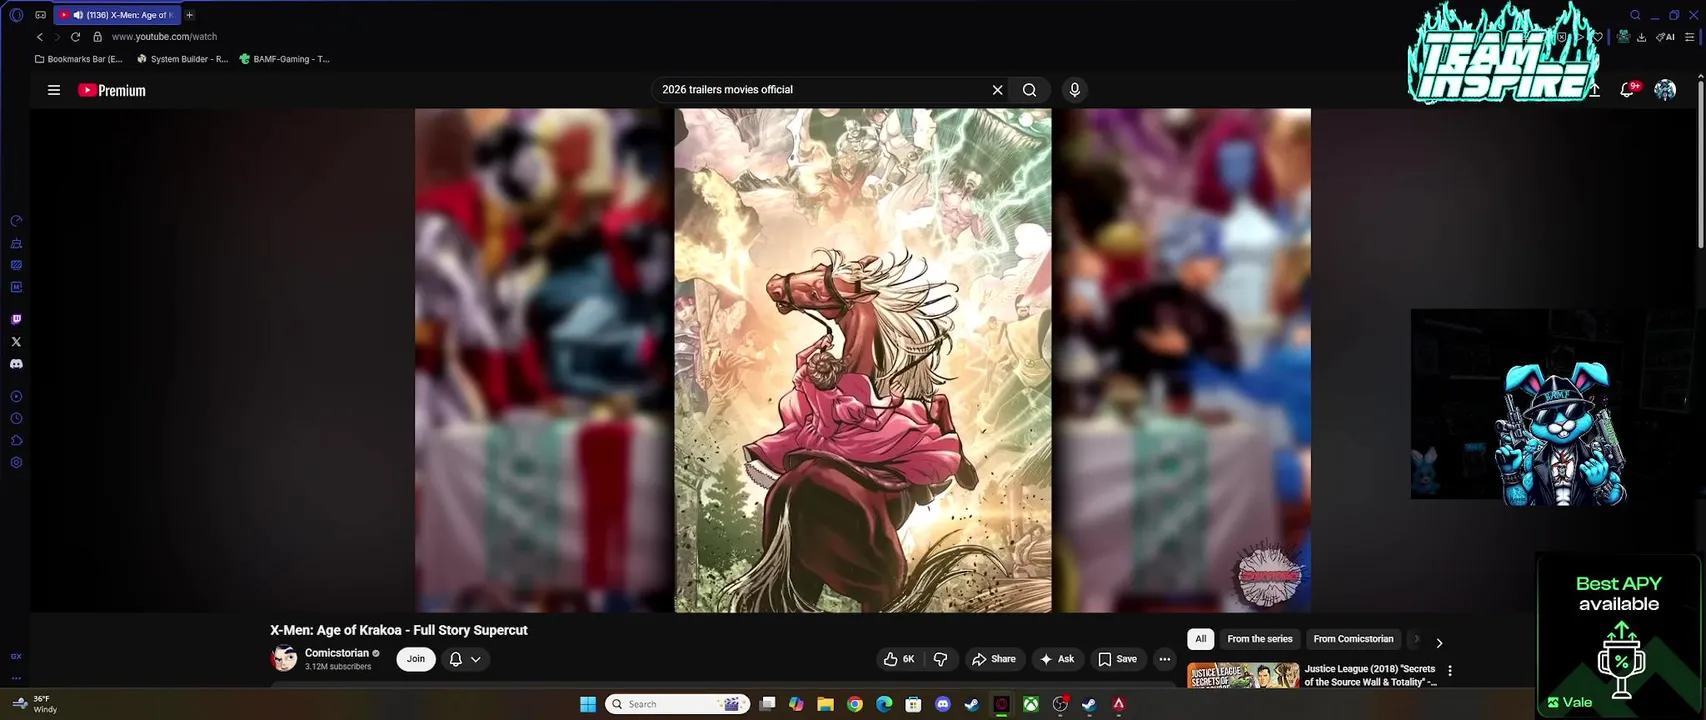
Task: Select the From the series chip
Action: 1260,639
